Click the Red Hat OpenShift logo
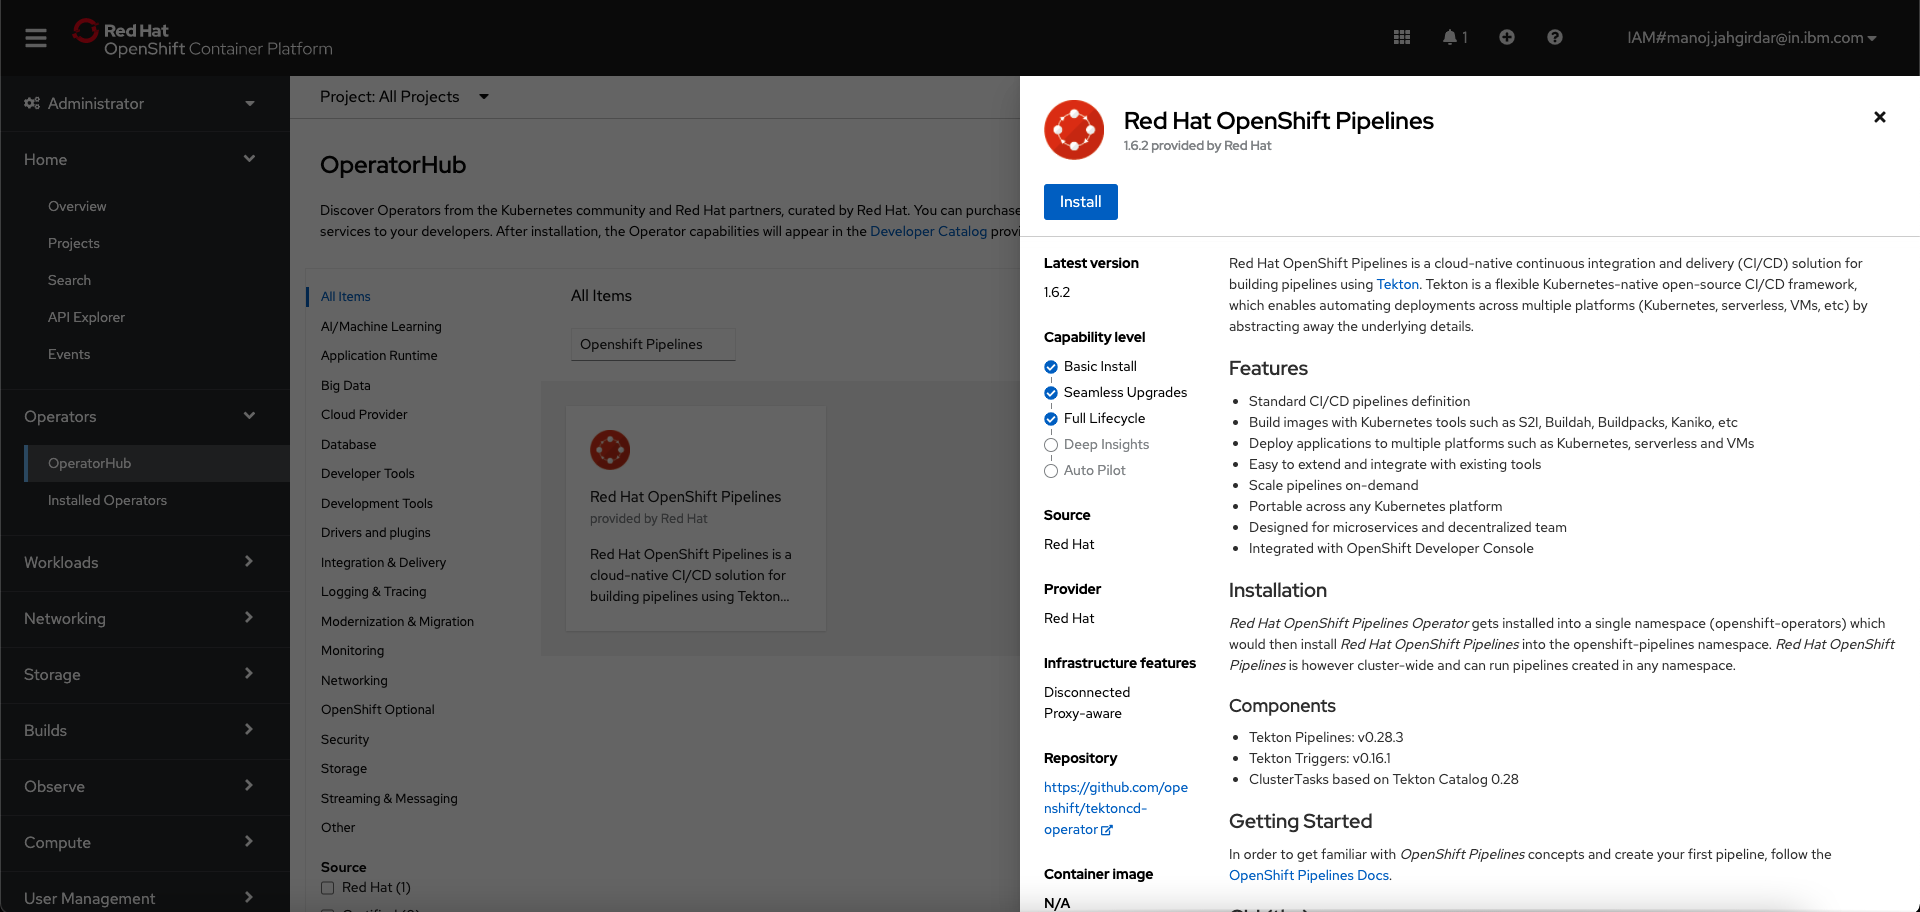Image resolution: width=1920 pixels, height=912 pixels. (202, 38)
